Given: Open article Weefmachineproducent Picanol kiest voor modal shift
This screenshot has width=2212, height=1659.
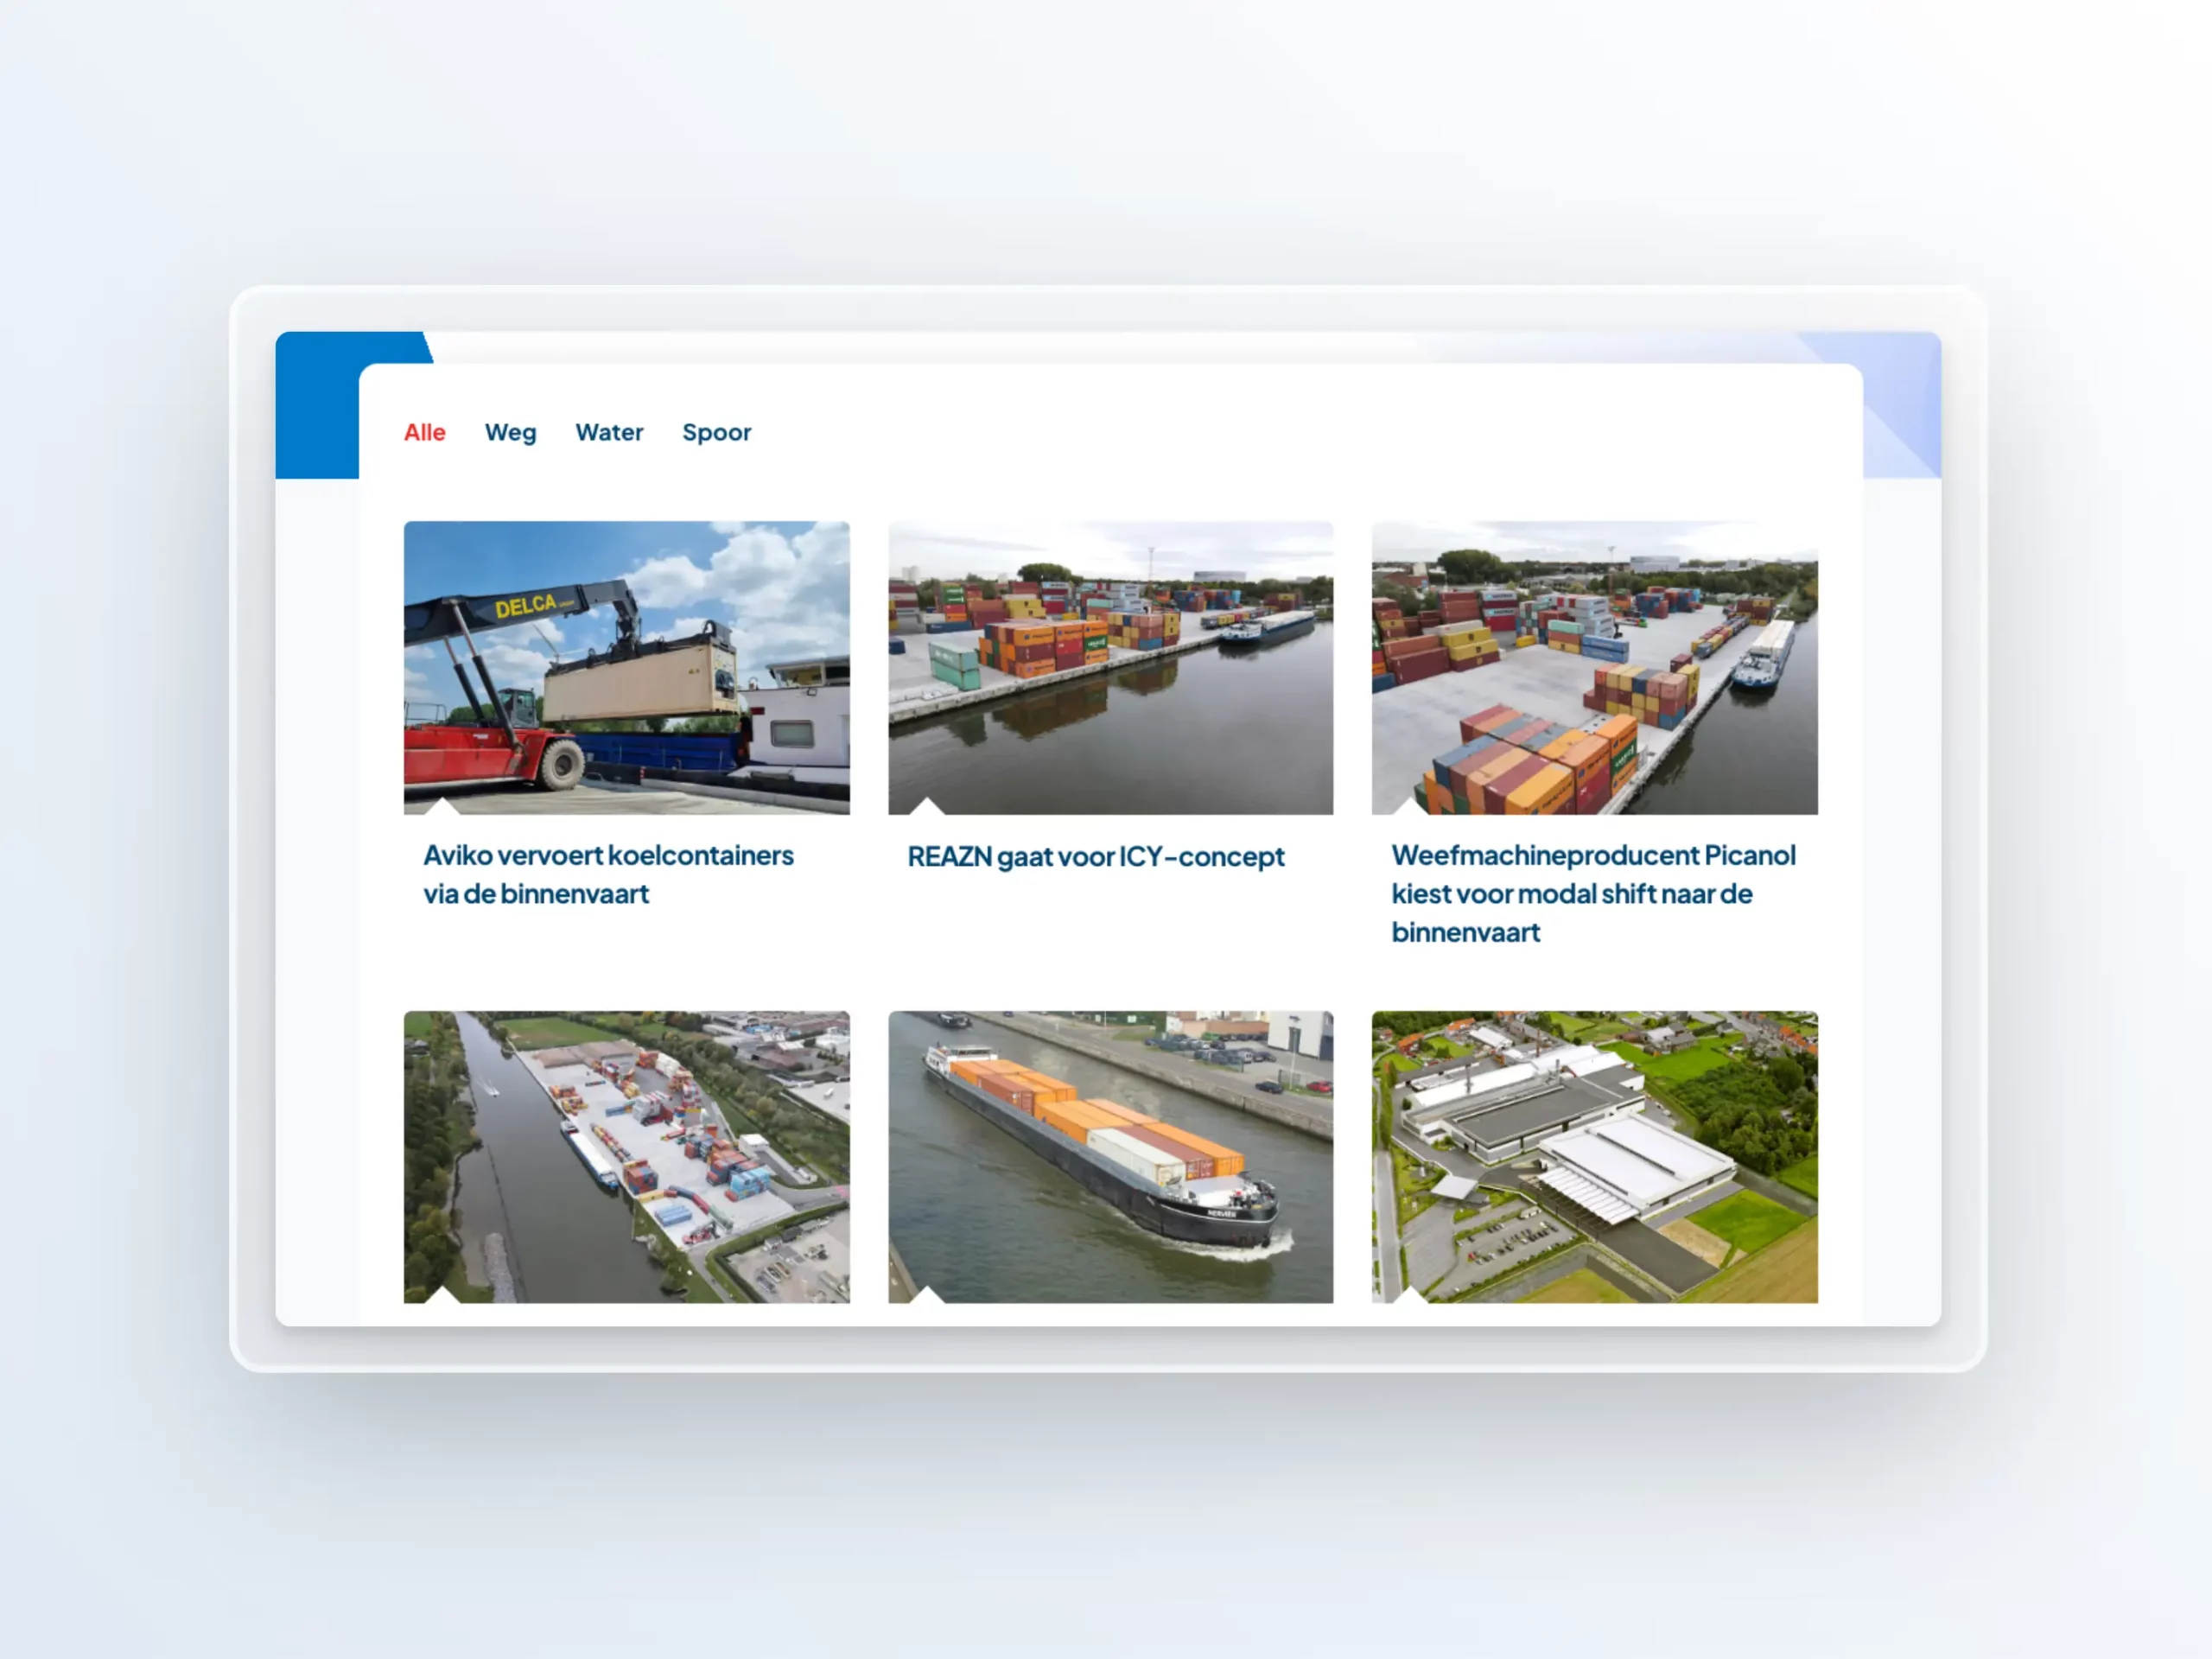Looking at the screenshot, I should point(1592,893).
